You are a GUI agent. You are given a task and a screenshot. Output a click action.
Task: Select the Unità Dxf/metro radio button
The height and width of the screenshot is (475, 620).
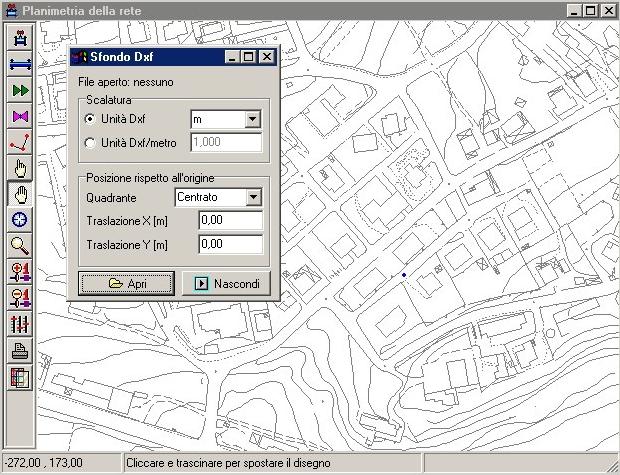tap(90, 143)
